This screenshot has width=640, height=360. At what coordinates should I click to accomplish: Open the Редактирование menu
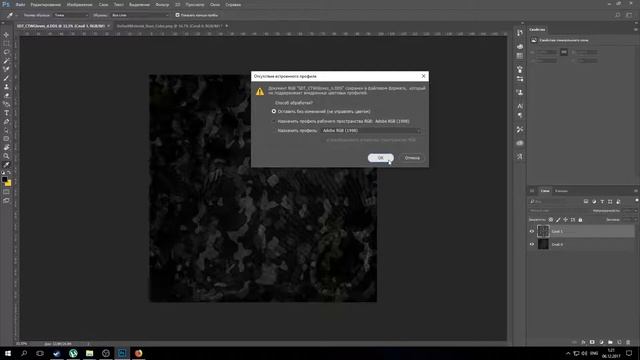(x=46, y=4)
